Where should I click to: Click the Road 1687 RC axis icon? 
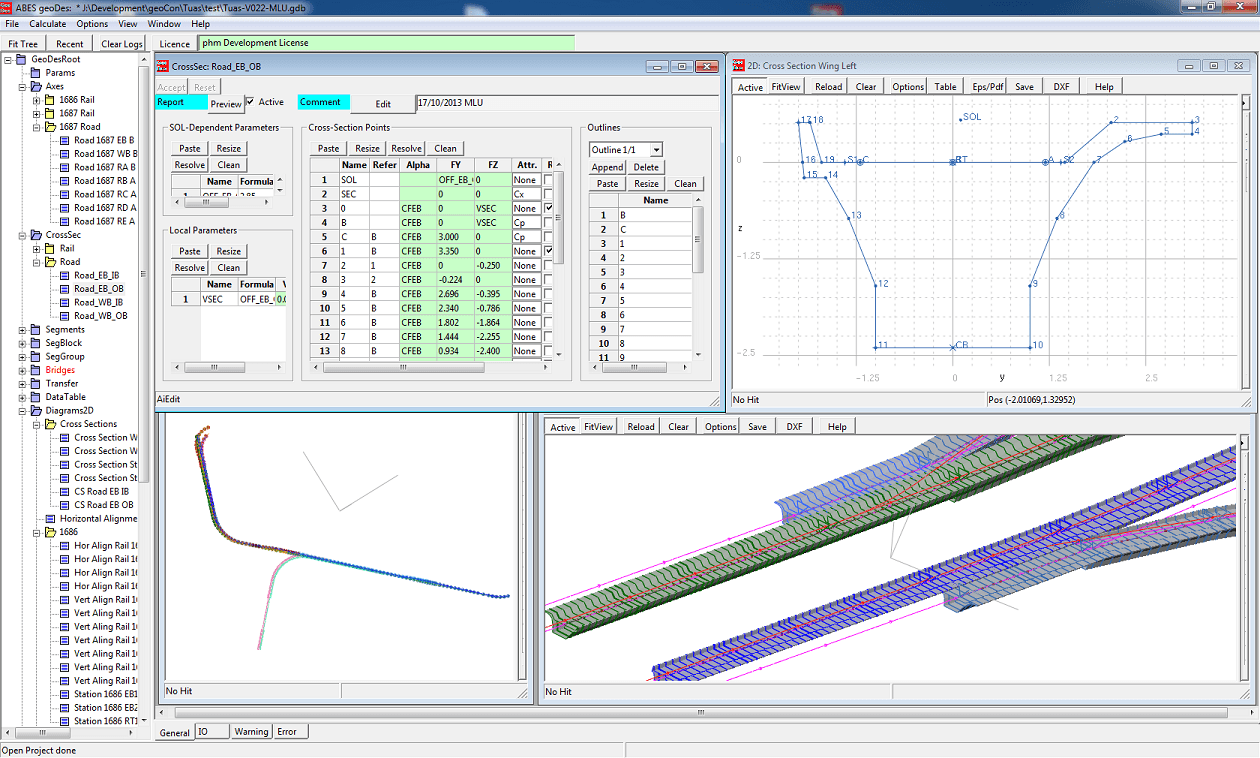pos(65,195)
